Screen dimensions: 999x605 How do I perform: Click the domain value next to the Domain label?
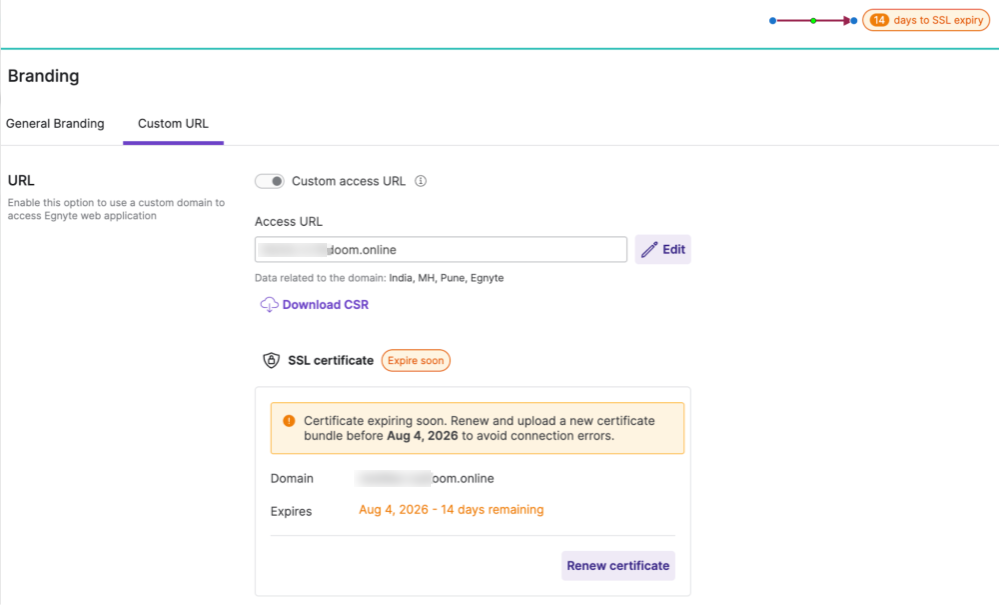(x=424, y=478)
